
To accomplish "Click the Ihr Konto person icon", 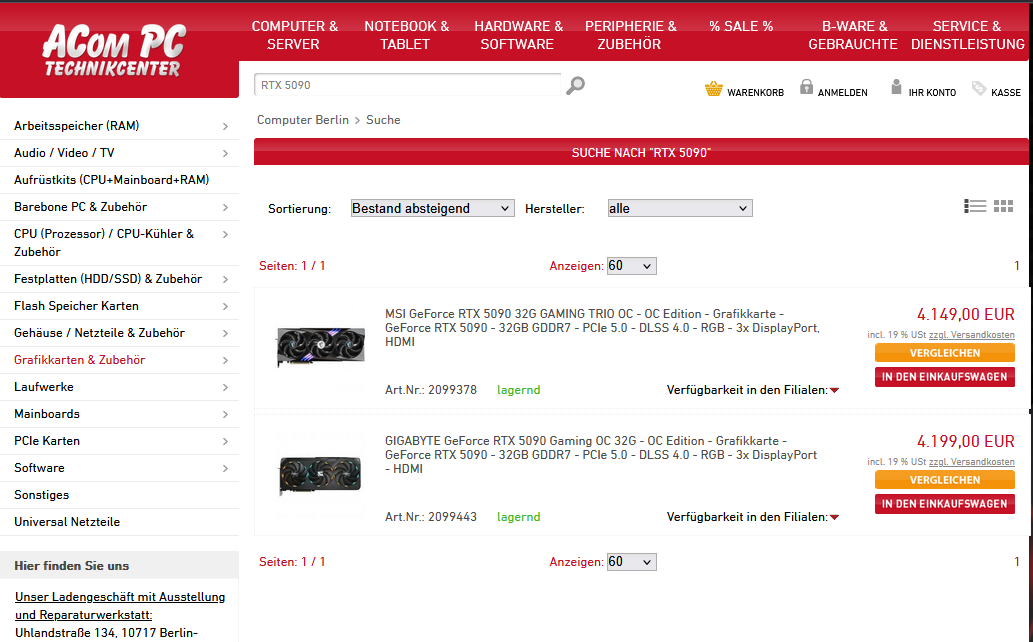I will (x=896, y=87).
